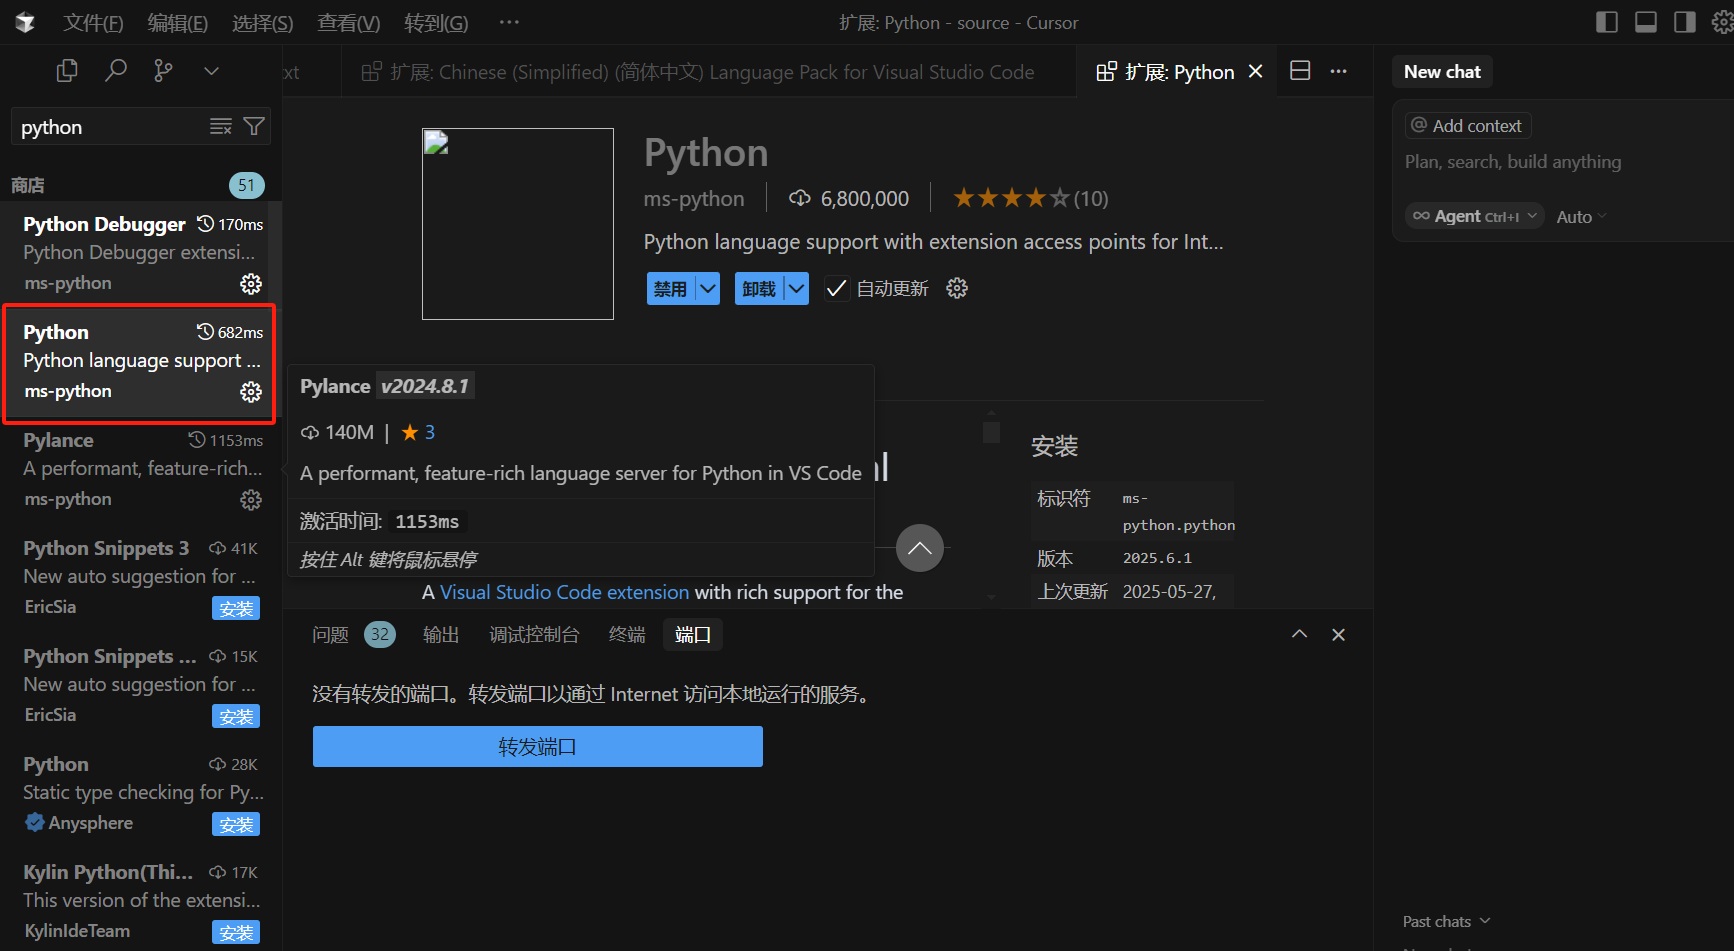
Task: Open Visual Studio Code extension link
Action: 565,592
